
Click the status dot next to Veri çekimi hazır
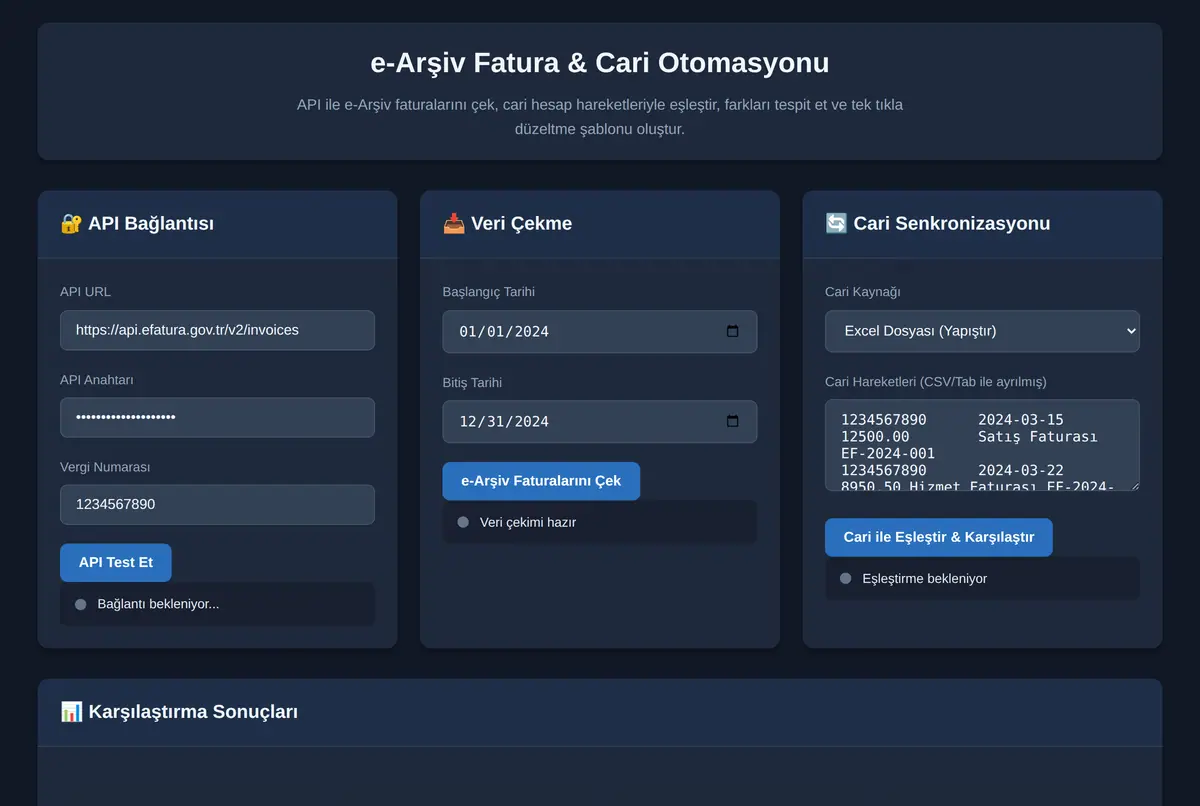tap(463, 522)
